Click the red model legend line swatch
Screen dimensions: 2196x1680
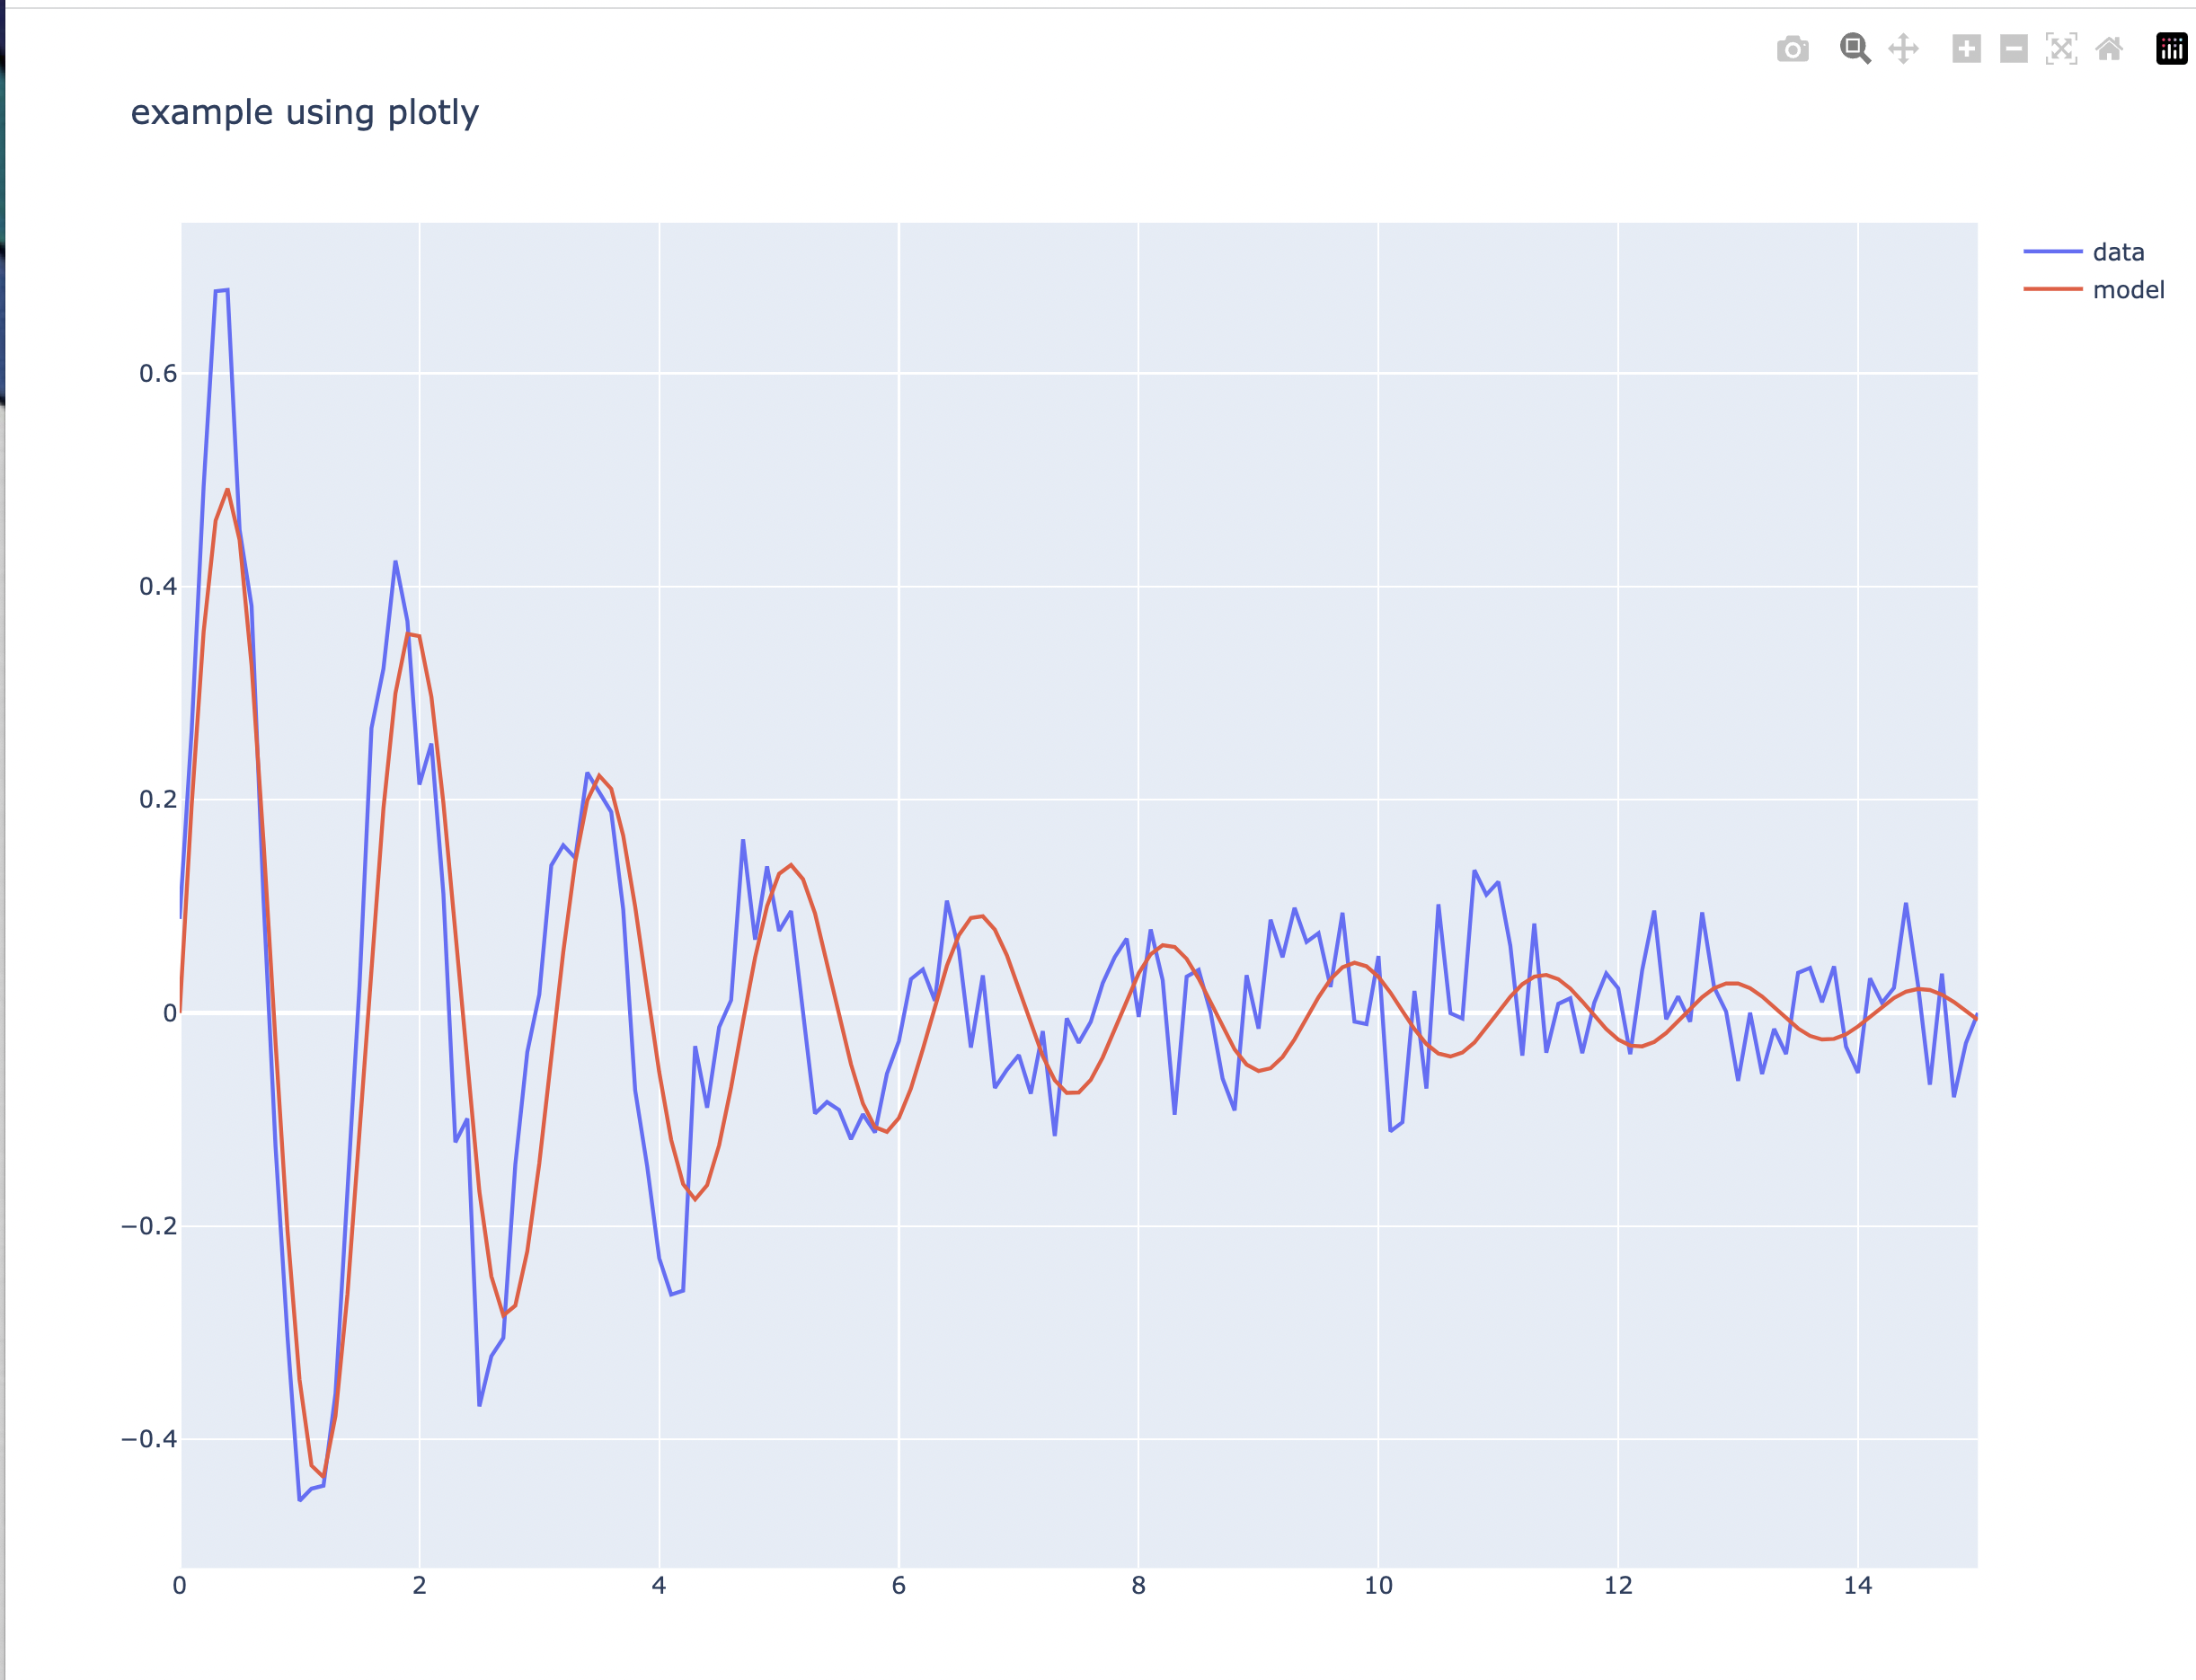click(2052, 290)
